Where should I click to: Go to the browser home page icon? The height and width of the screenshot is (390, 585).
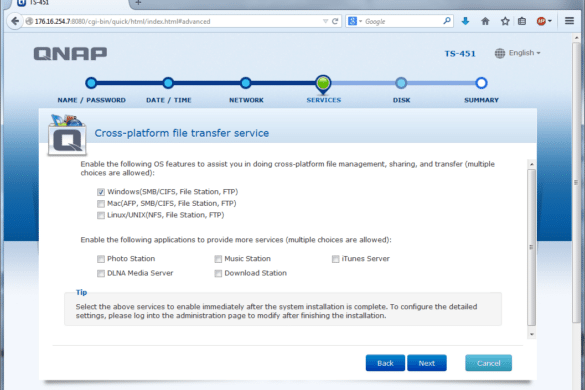(485, 21)
